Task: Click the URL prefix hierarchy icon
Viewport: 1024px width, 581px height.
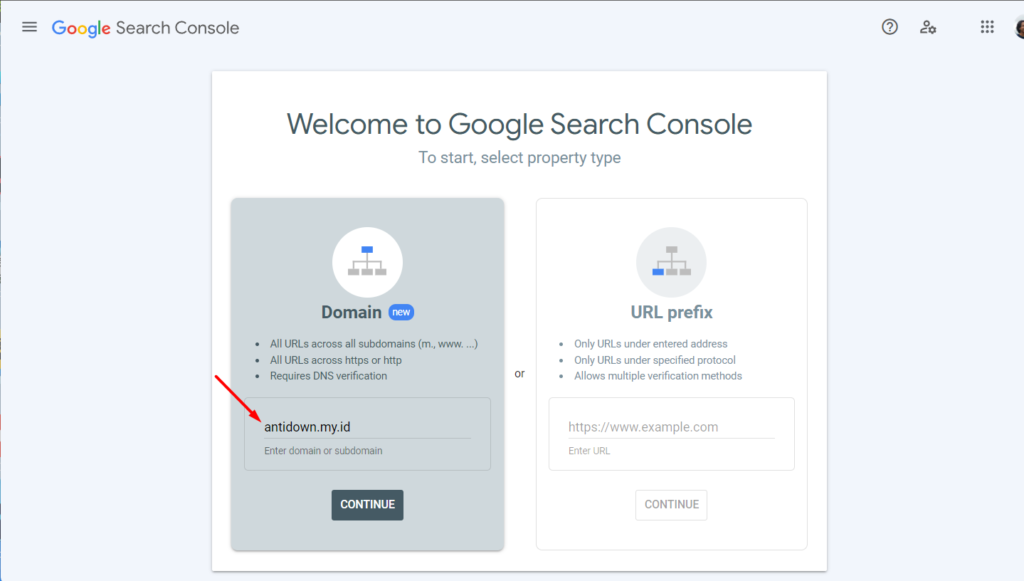Action: [x=671, y=262]
